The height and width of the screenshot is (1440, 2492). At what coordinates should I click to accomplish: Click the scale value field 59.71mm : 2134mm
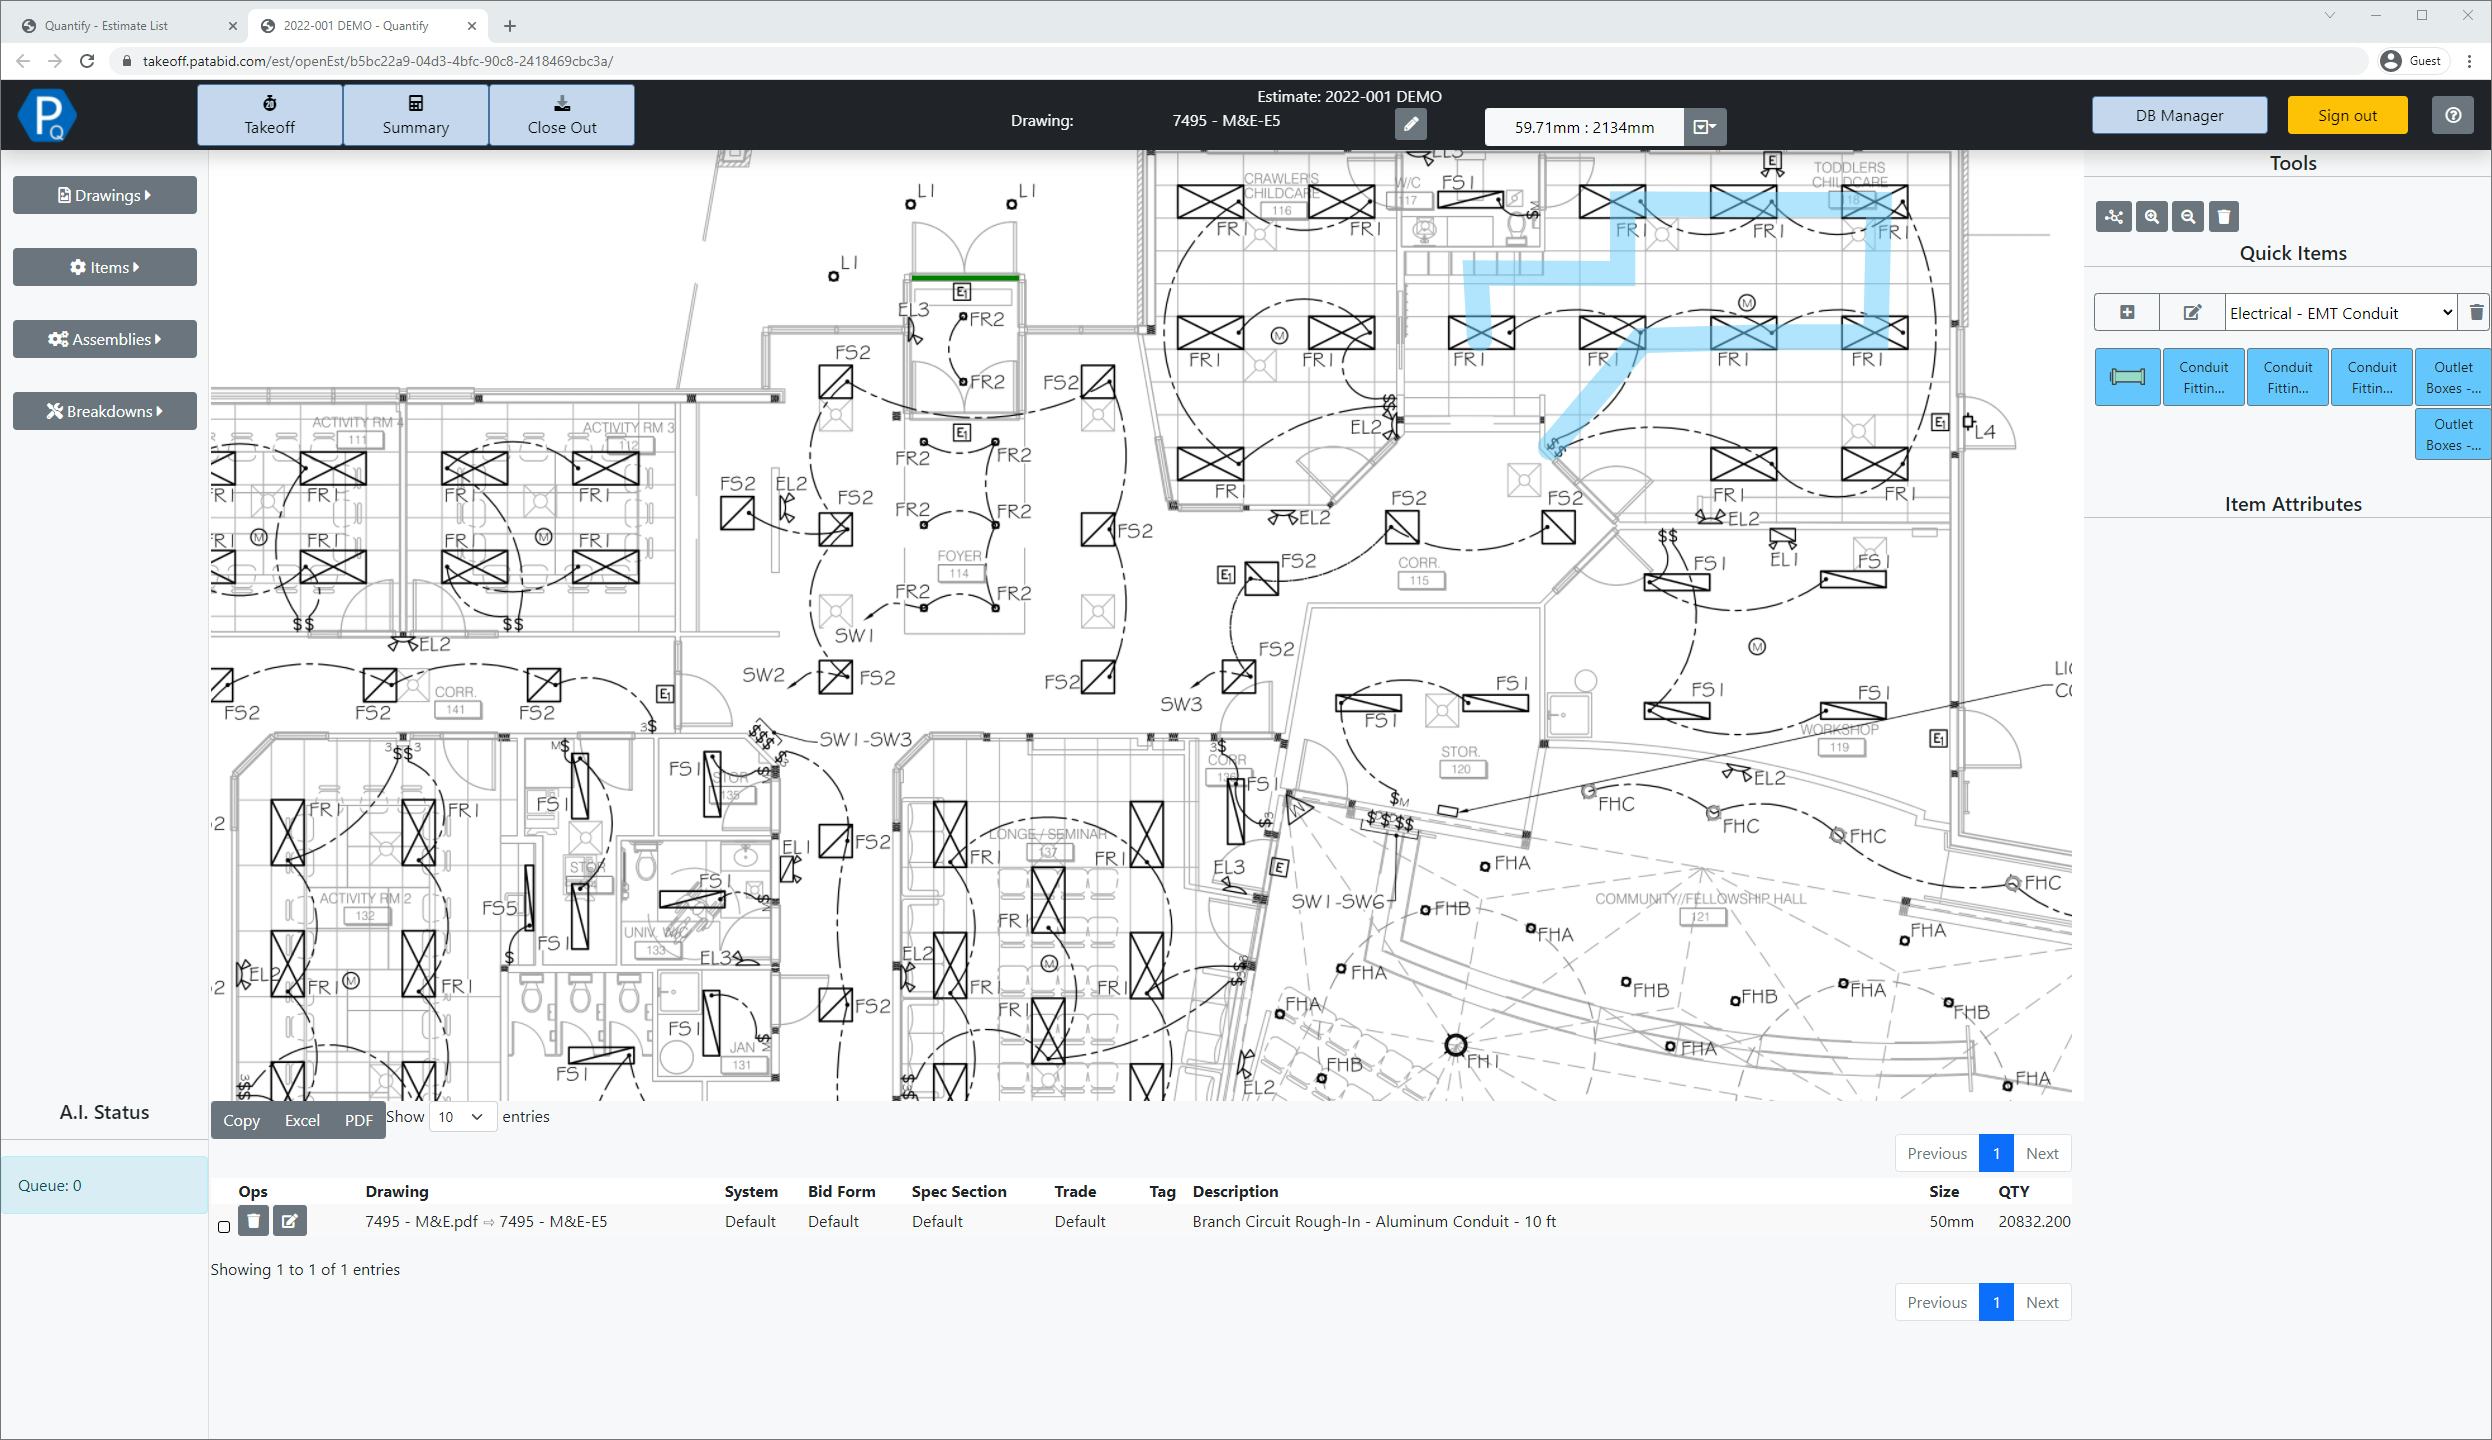1584,127
